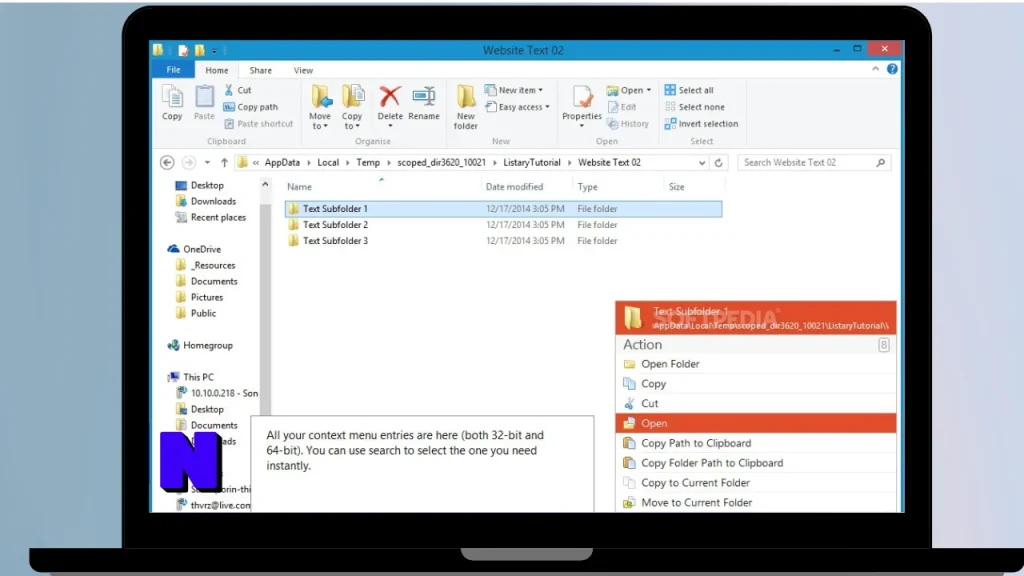1024x576 pixels.
Task: Click Local in the address path
Action: [x=328, y=163]
